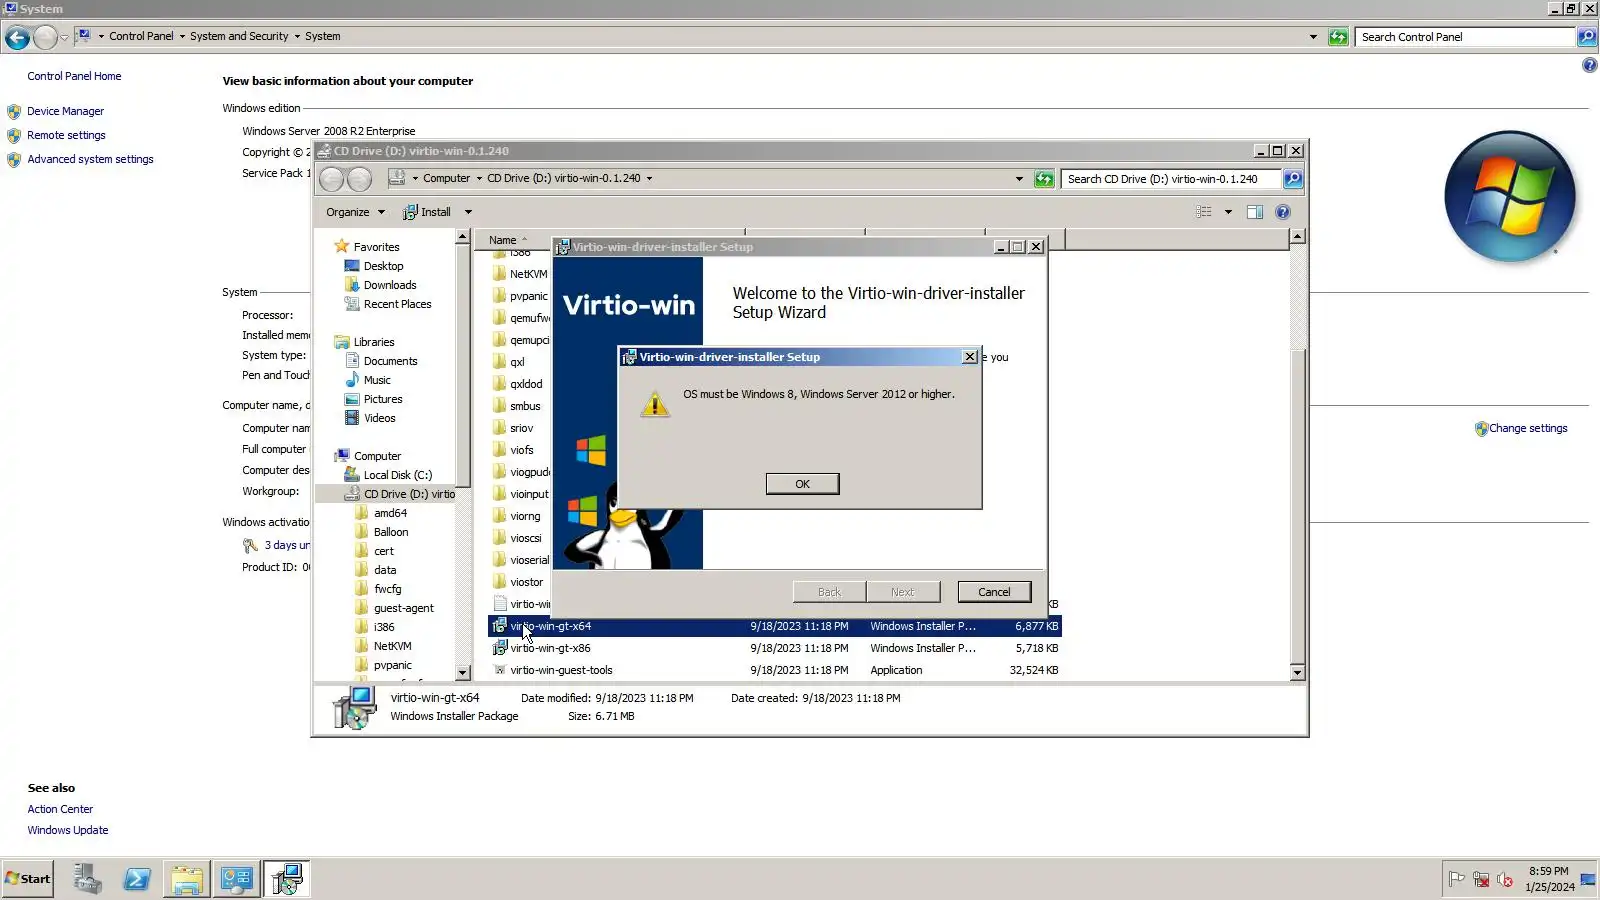This screenshot has width=1600, height=900.
Task: Go back in the System Control Panel window
Action: 17,37
